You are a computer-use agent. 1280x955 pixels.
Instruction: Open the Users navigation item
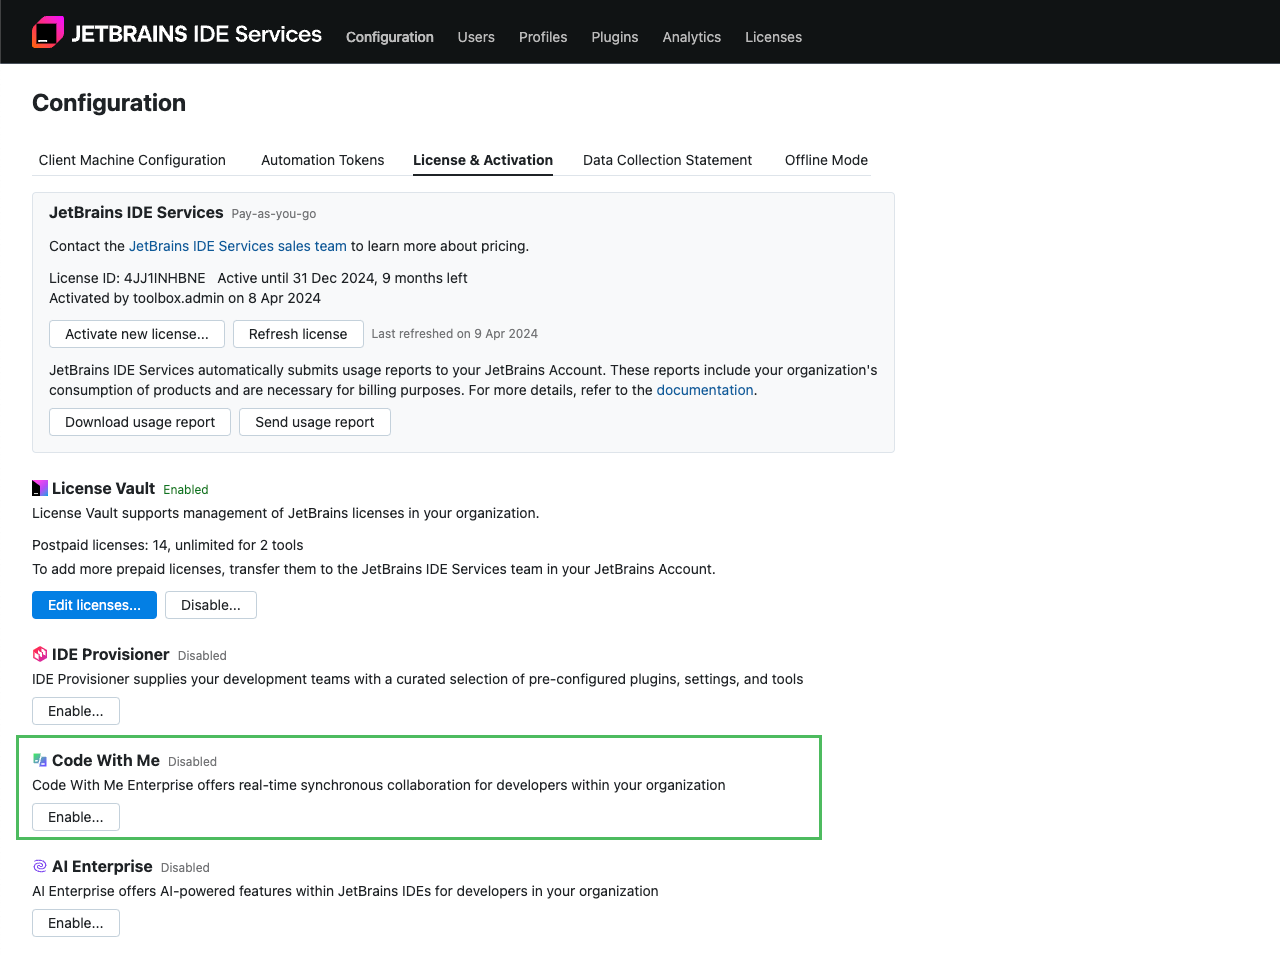pyautogui.click(x=476, y=37)
